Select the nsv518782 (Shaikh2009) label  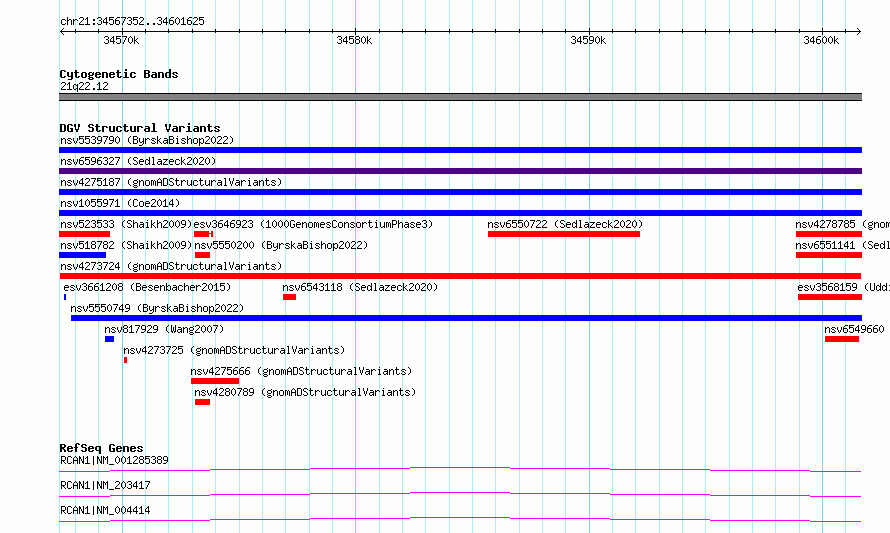[x=126, y=245]
